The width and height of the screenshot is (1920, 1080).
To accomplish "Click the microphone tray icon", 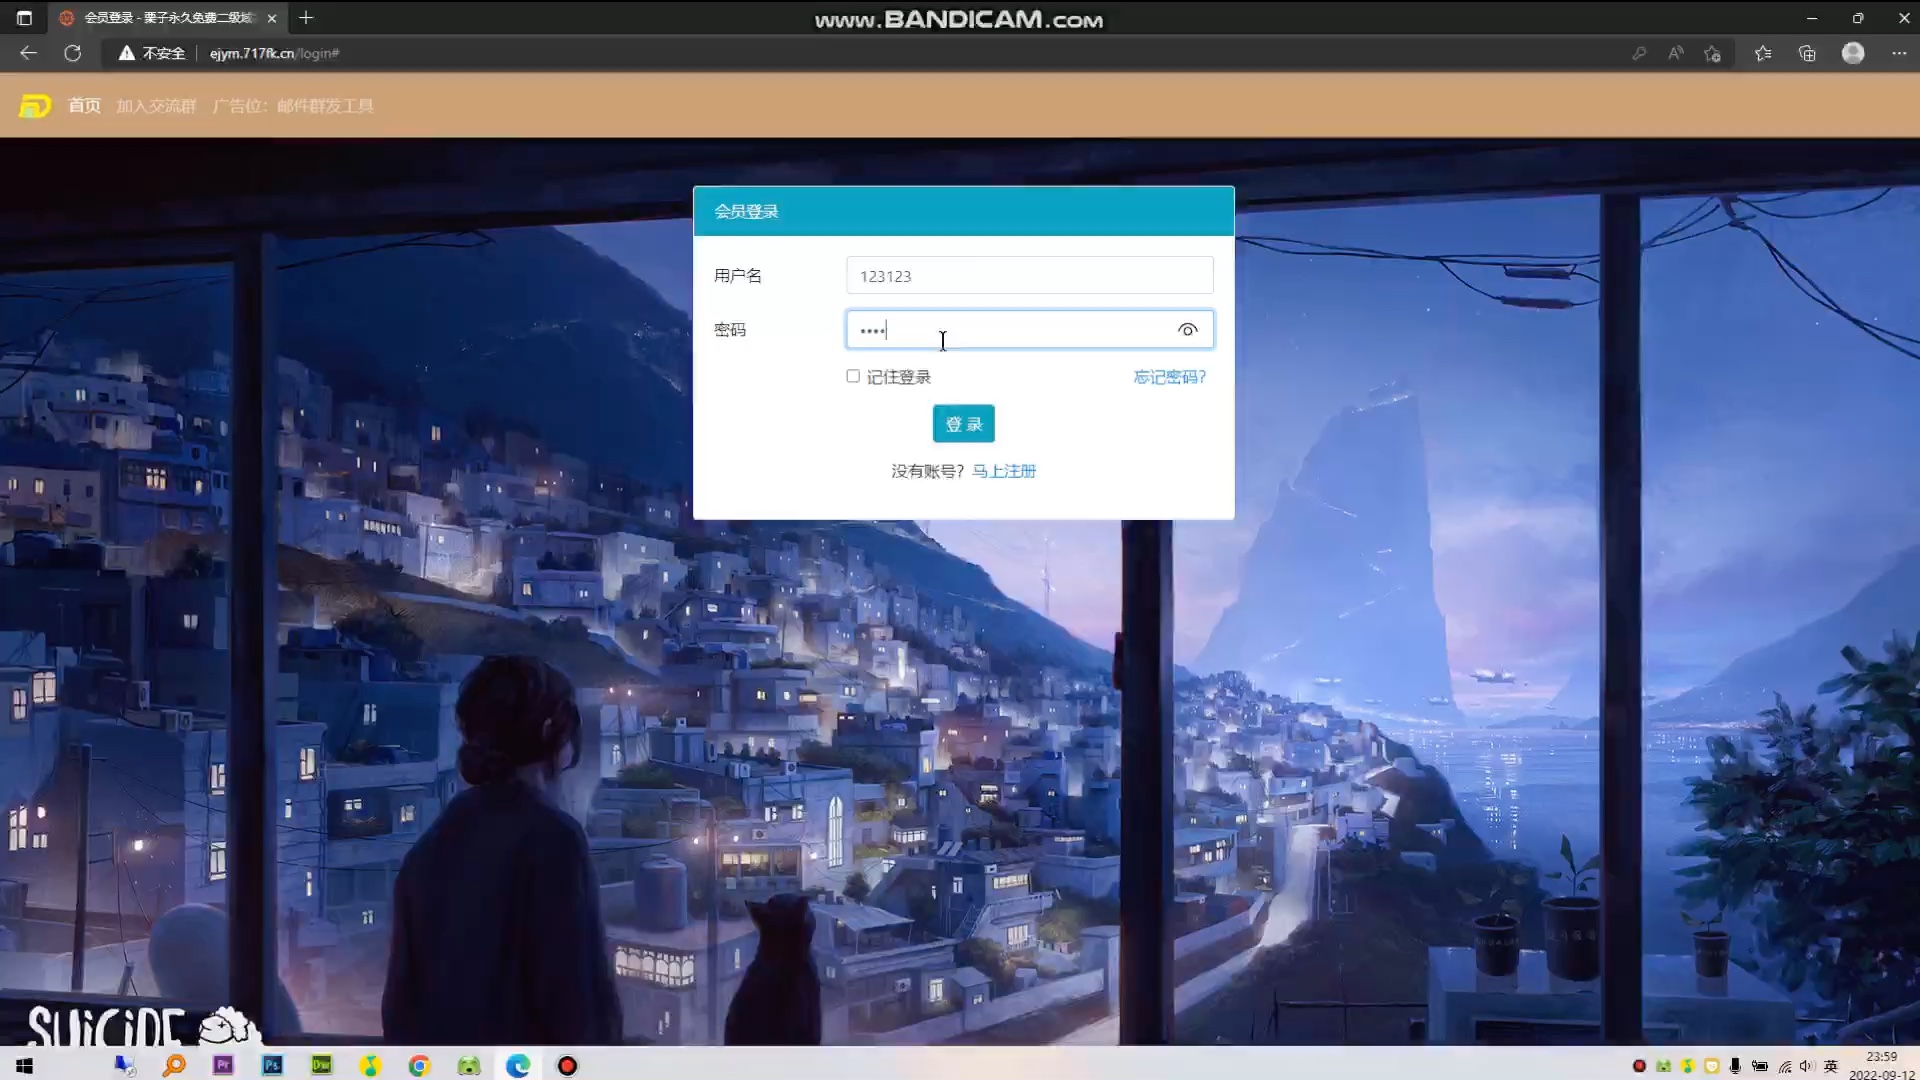I will tap(1735, 1066).
